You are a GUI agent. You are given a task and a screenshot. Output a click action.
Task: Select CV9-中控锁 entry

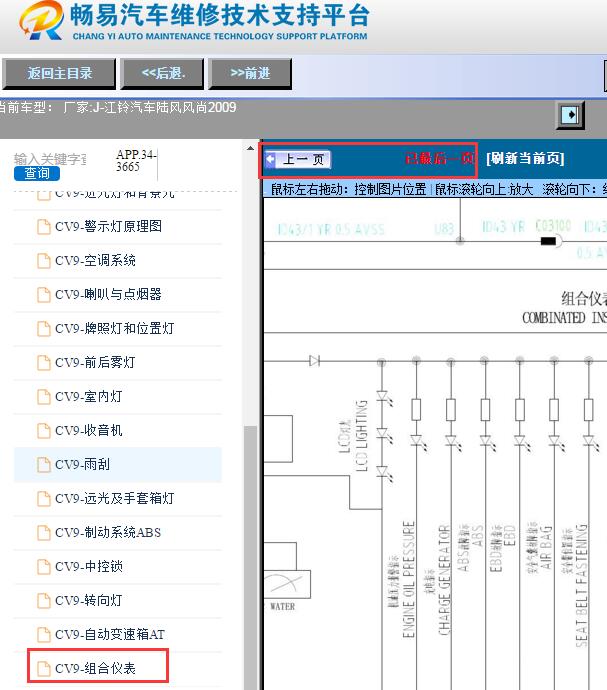pyautogui.click(x=88, y=566)
